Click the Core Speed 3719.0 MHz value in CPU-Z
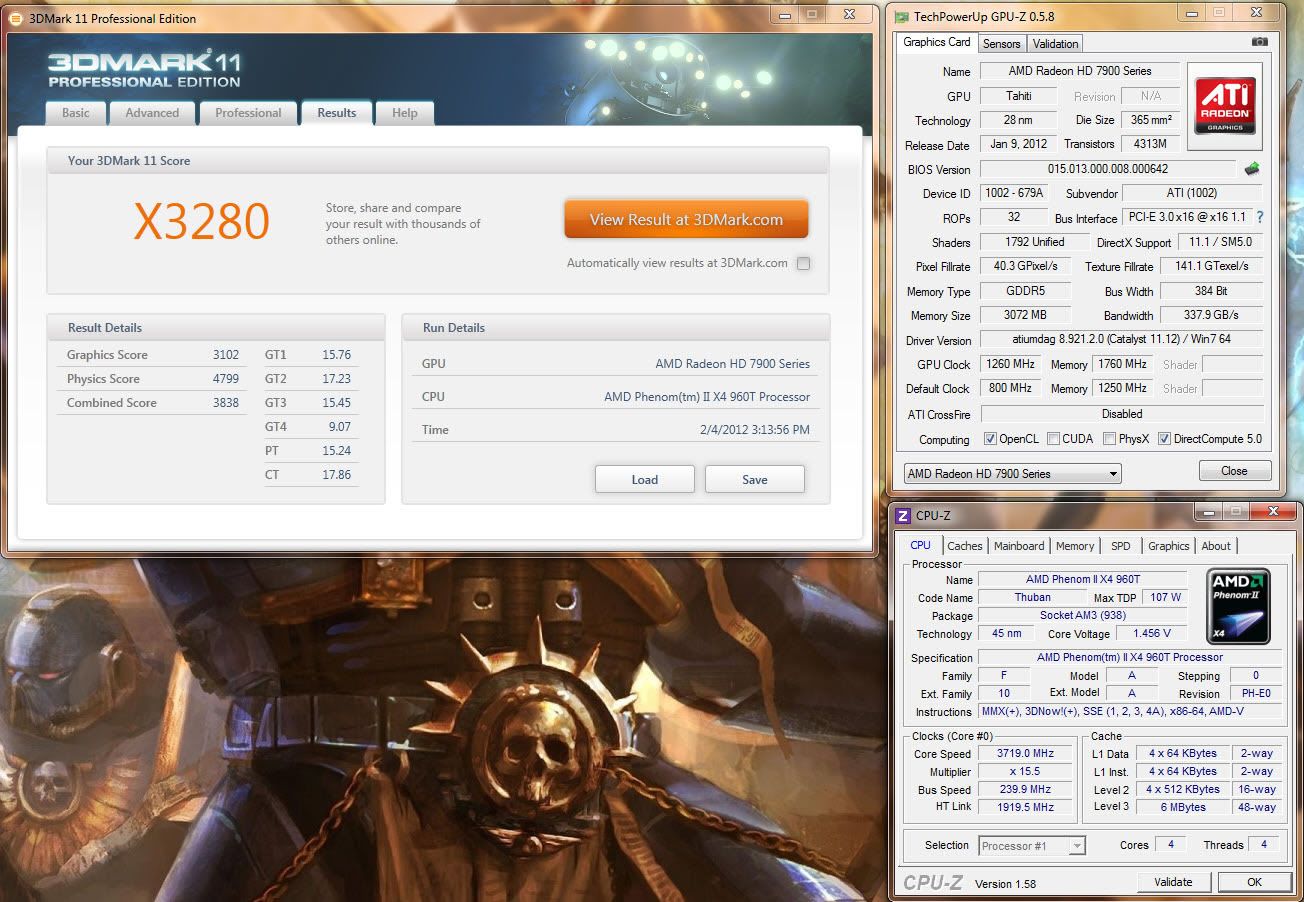The height and width of the screenshot is (902, 1304). (1025, 754)
